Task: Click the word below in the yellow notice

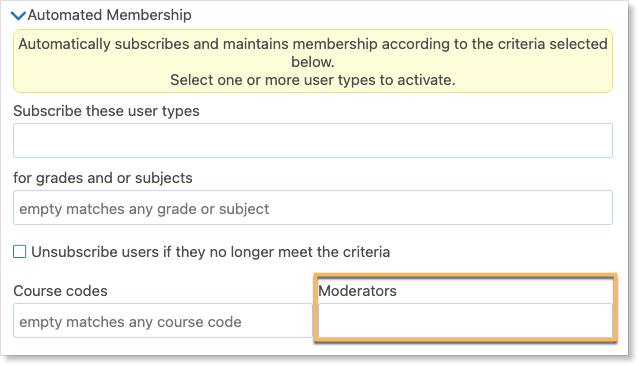Action: coord(313,62)
